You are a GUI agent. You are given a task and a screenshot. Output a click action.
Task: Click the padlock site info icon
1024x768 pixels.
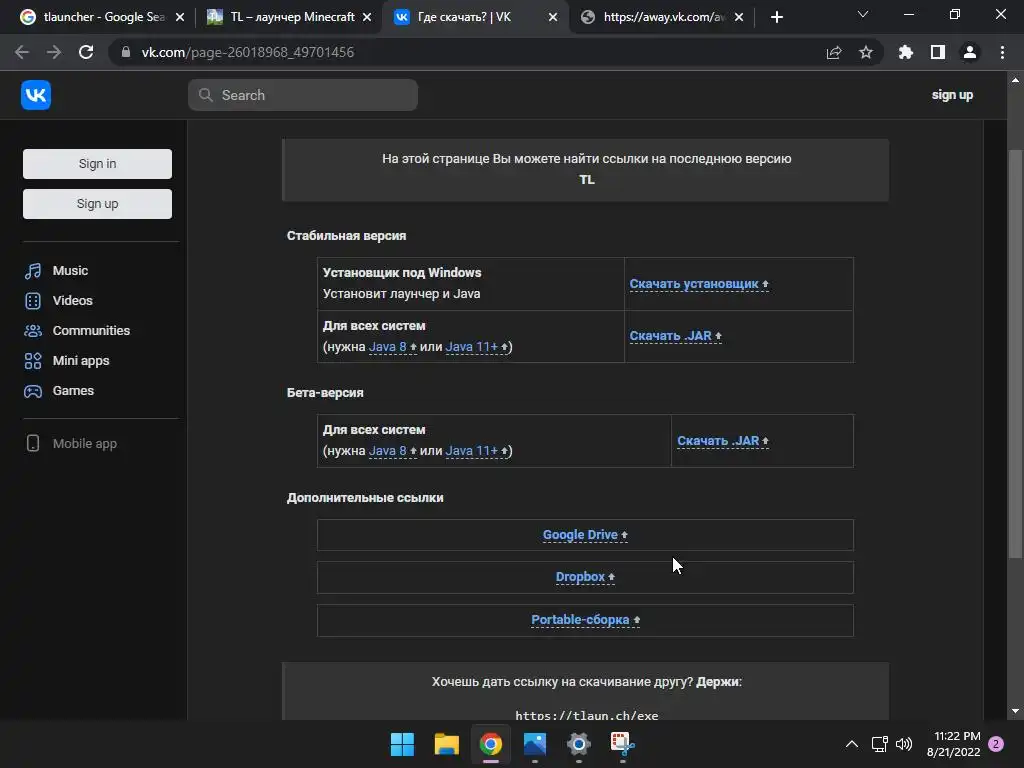[126, 52]
